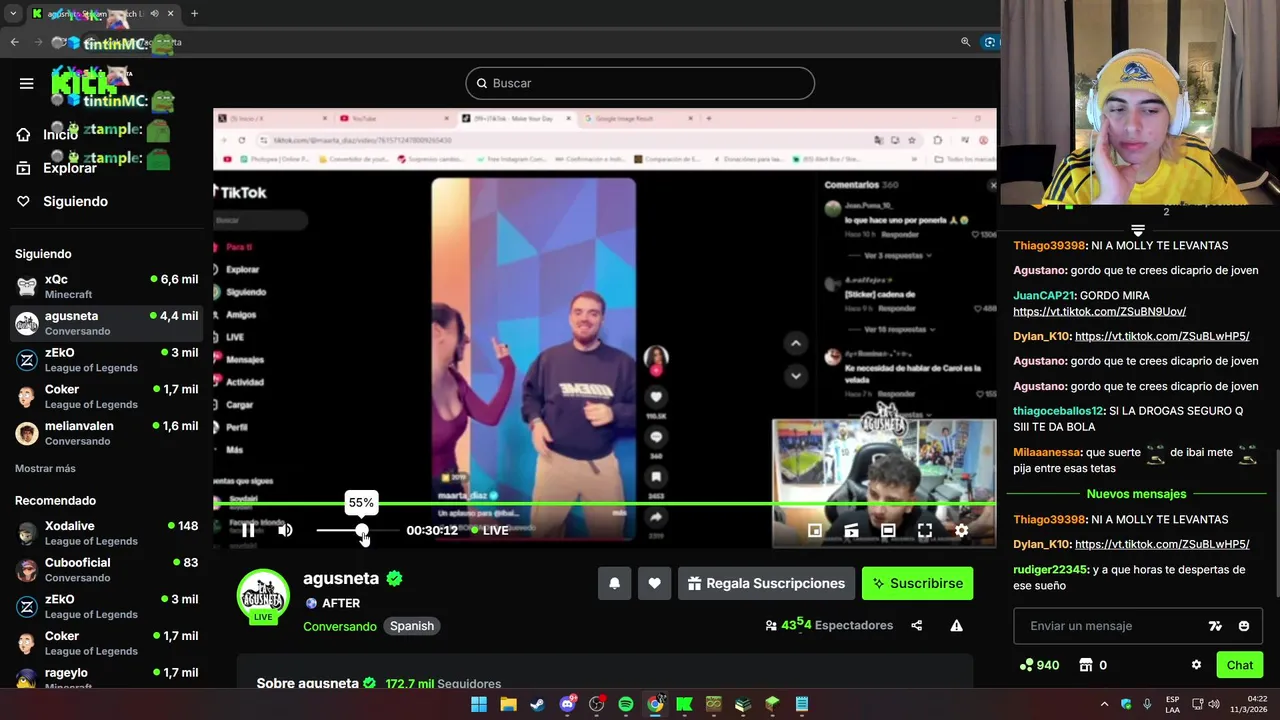Screen dimensions: 1280x720
Task: Go back with browser back arrow
Action: pyautogui.click(x=14, y=42)
